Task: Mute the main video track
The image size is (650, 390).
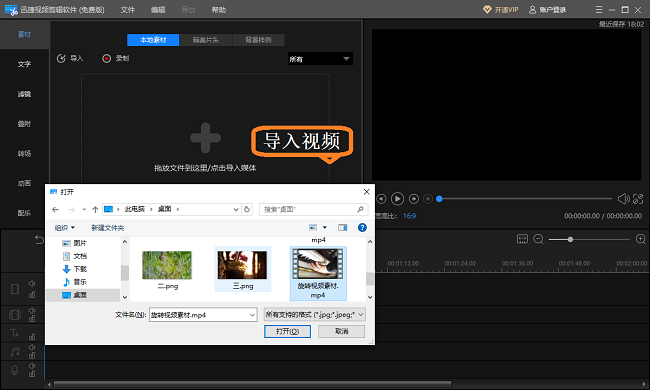Action: click(x=32, y=283)
